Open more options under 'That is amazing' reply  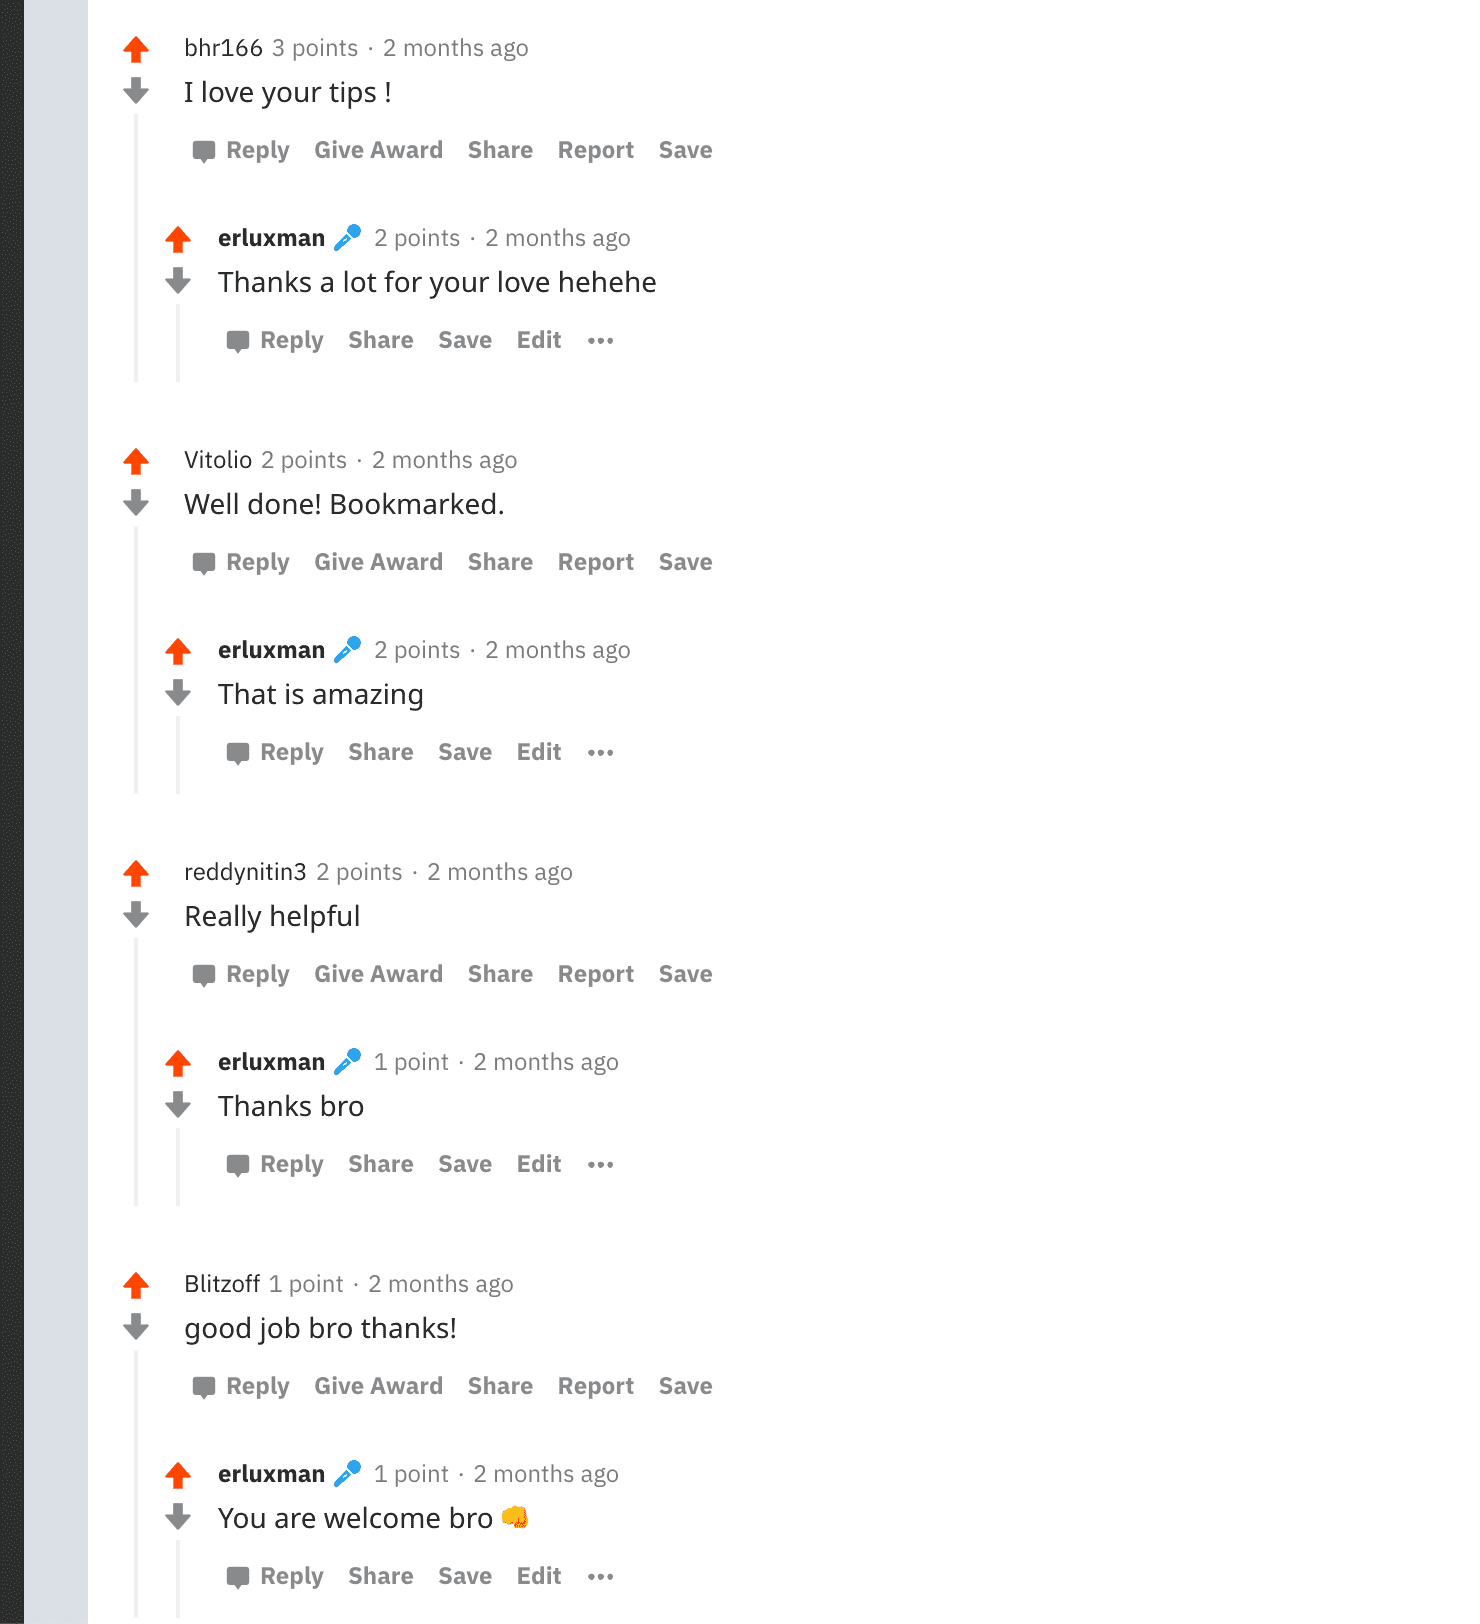(600, 753)
